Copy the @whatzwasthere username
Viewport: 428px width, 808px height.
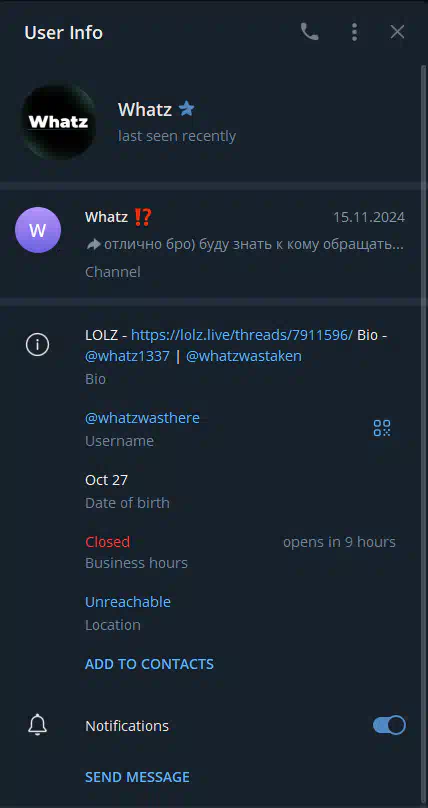click(x=142, y=418)
